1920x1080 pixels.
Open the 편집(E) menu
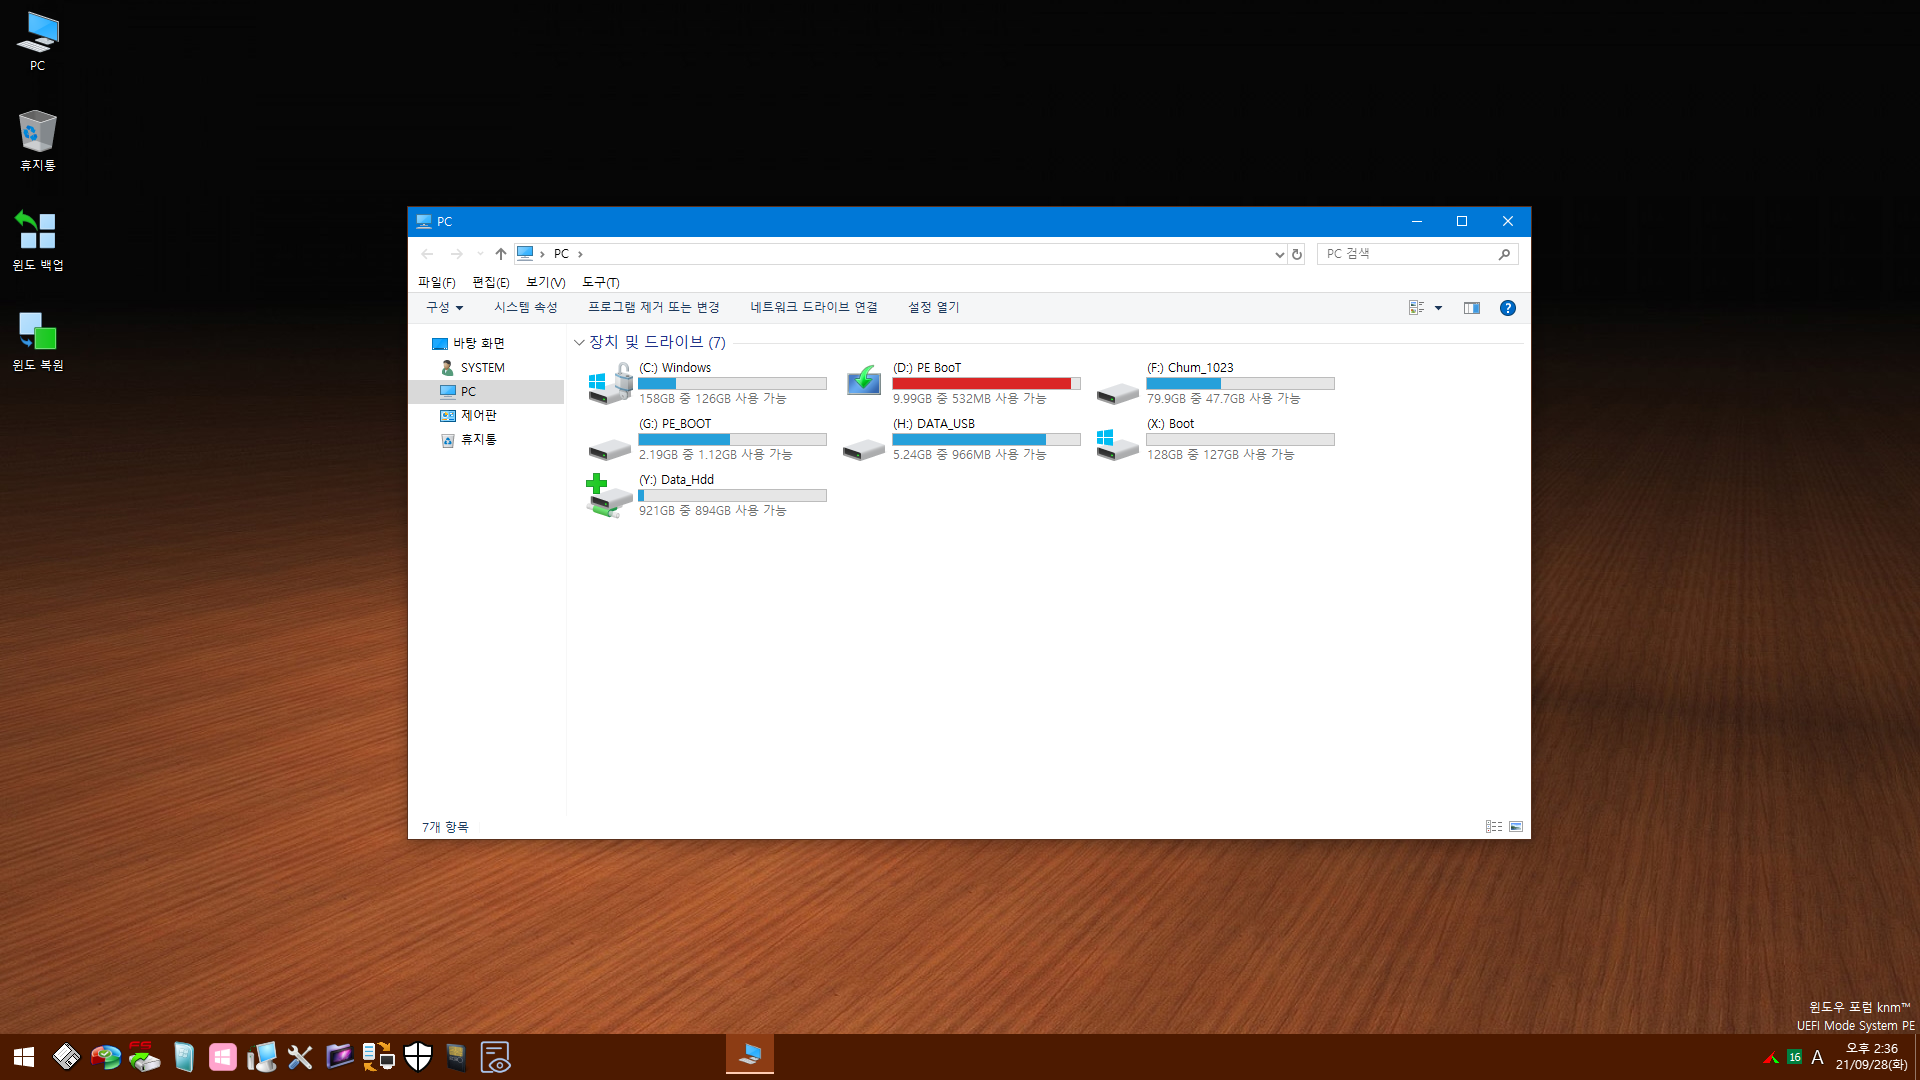click(x=491, y=283)
